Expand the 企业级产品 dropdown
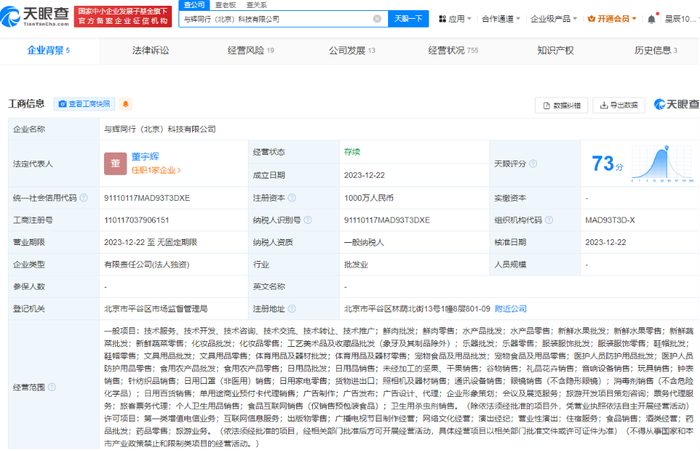This screenshot has width=700, height=451. point(551,18)
